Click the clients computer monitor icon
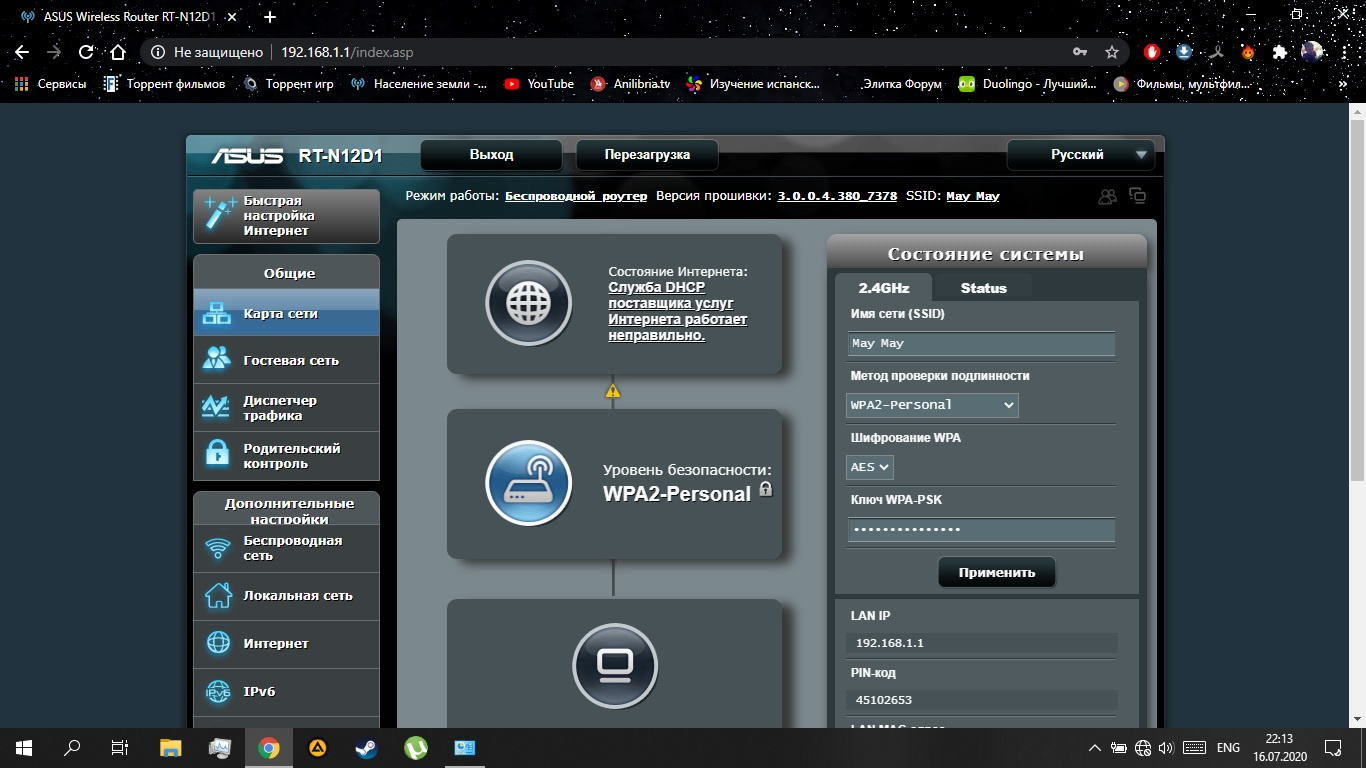1366x768 pixels. click(615, 665)
